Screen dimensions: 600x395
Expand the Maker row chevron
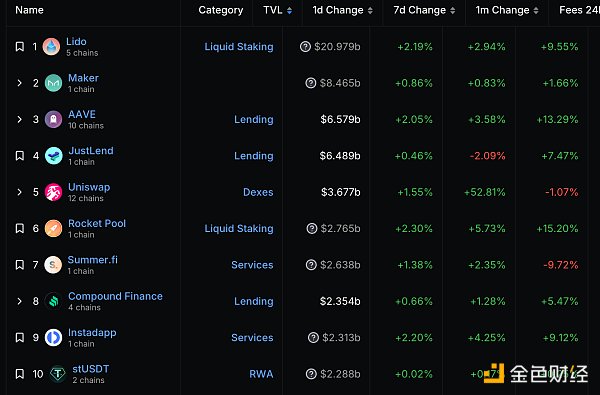(x=20, y=83)
